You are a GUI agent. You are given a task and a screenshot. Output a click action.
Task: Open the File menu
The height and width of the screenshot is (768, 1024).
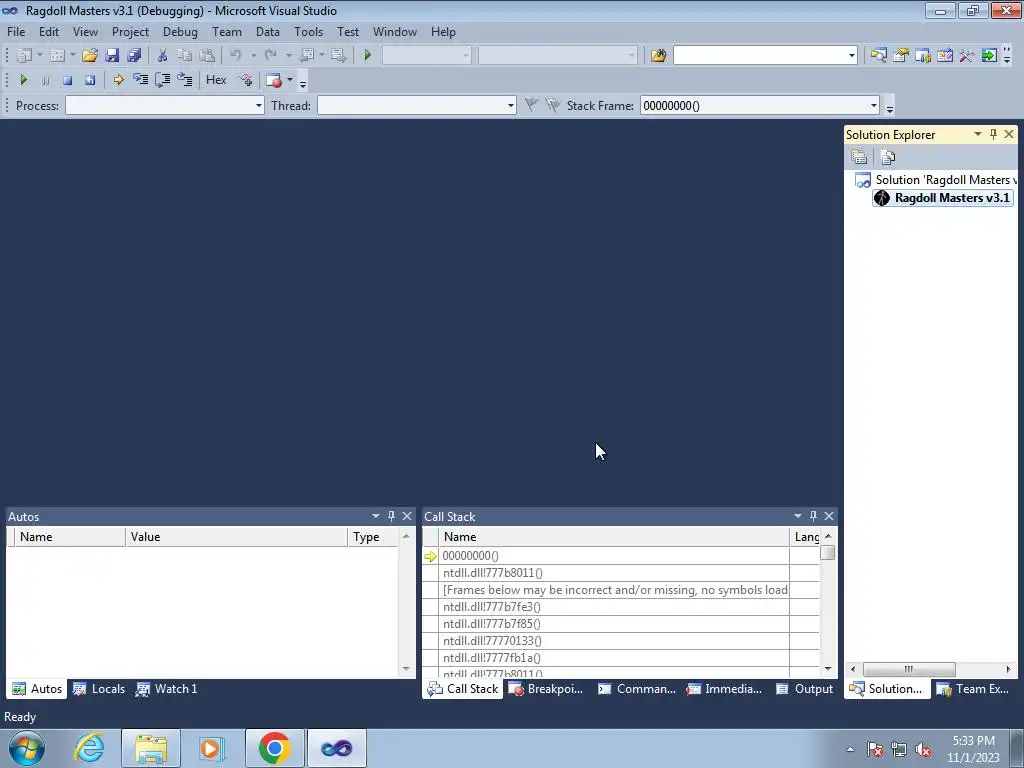tap(16, 32)
